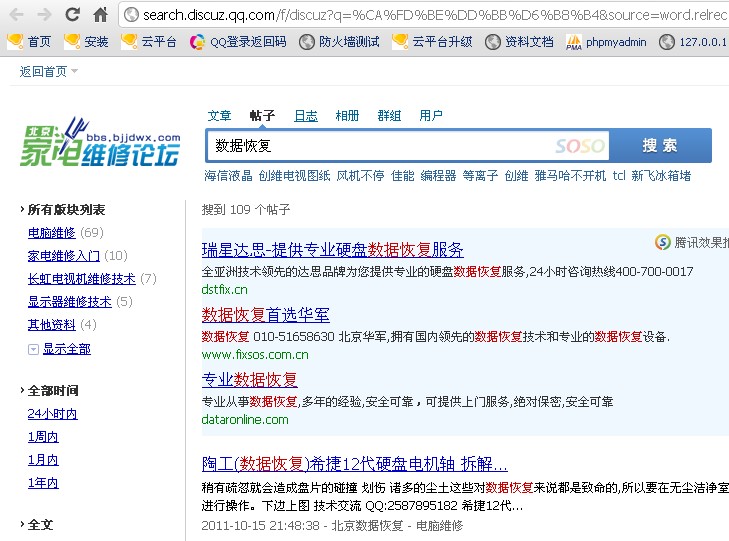Expand board list with 显示全部 arrow icon

(33, 349)
